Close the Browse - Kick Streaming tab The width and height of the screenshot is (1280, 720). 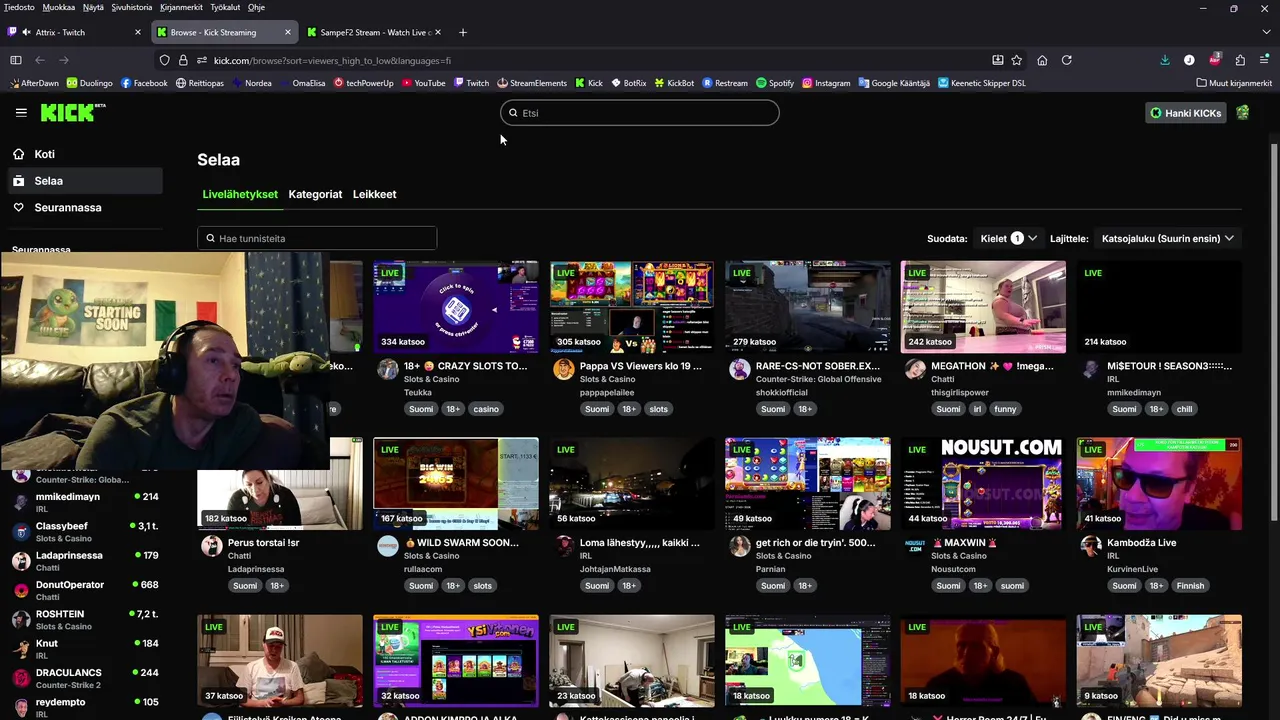tap(288, 32)
